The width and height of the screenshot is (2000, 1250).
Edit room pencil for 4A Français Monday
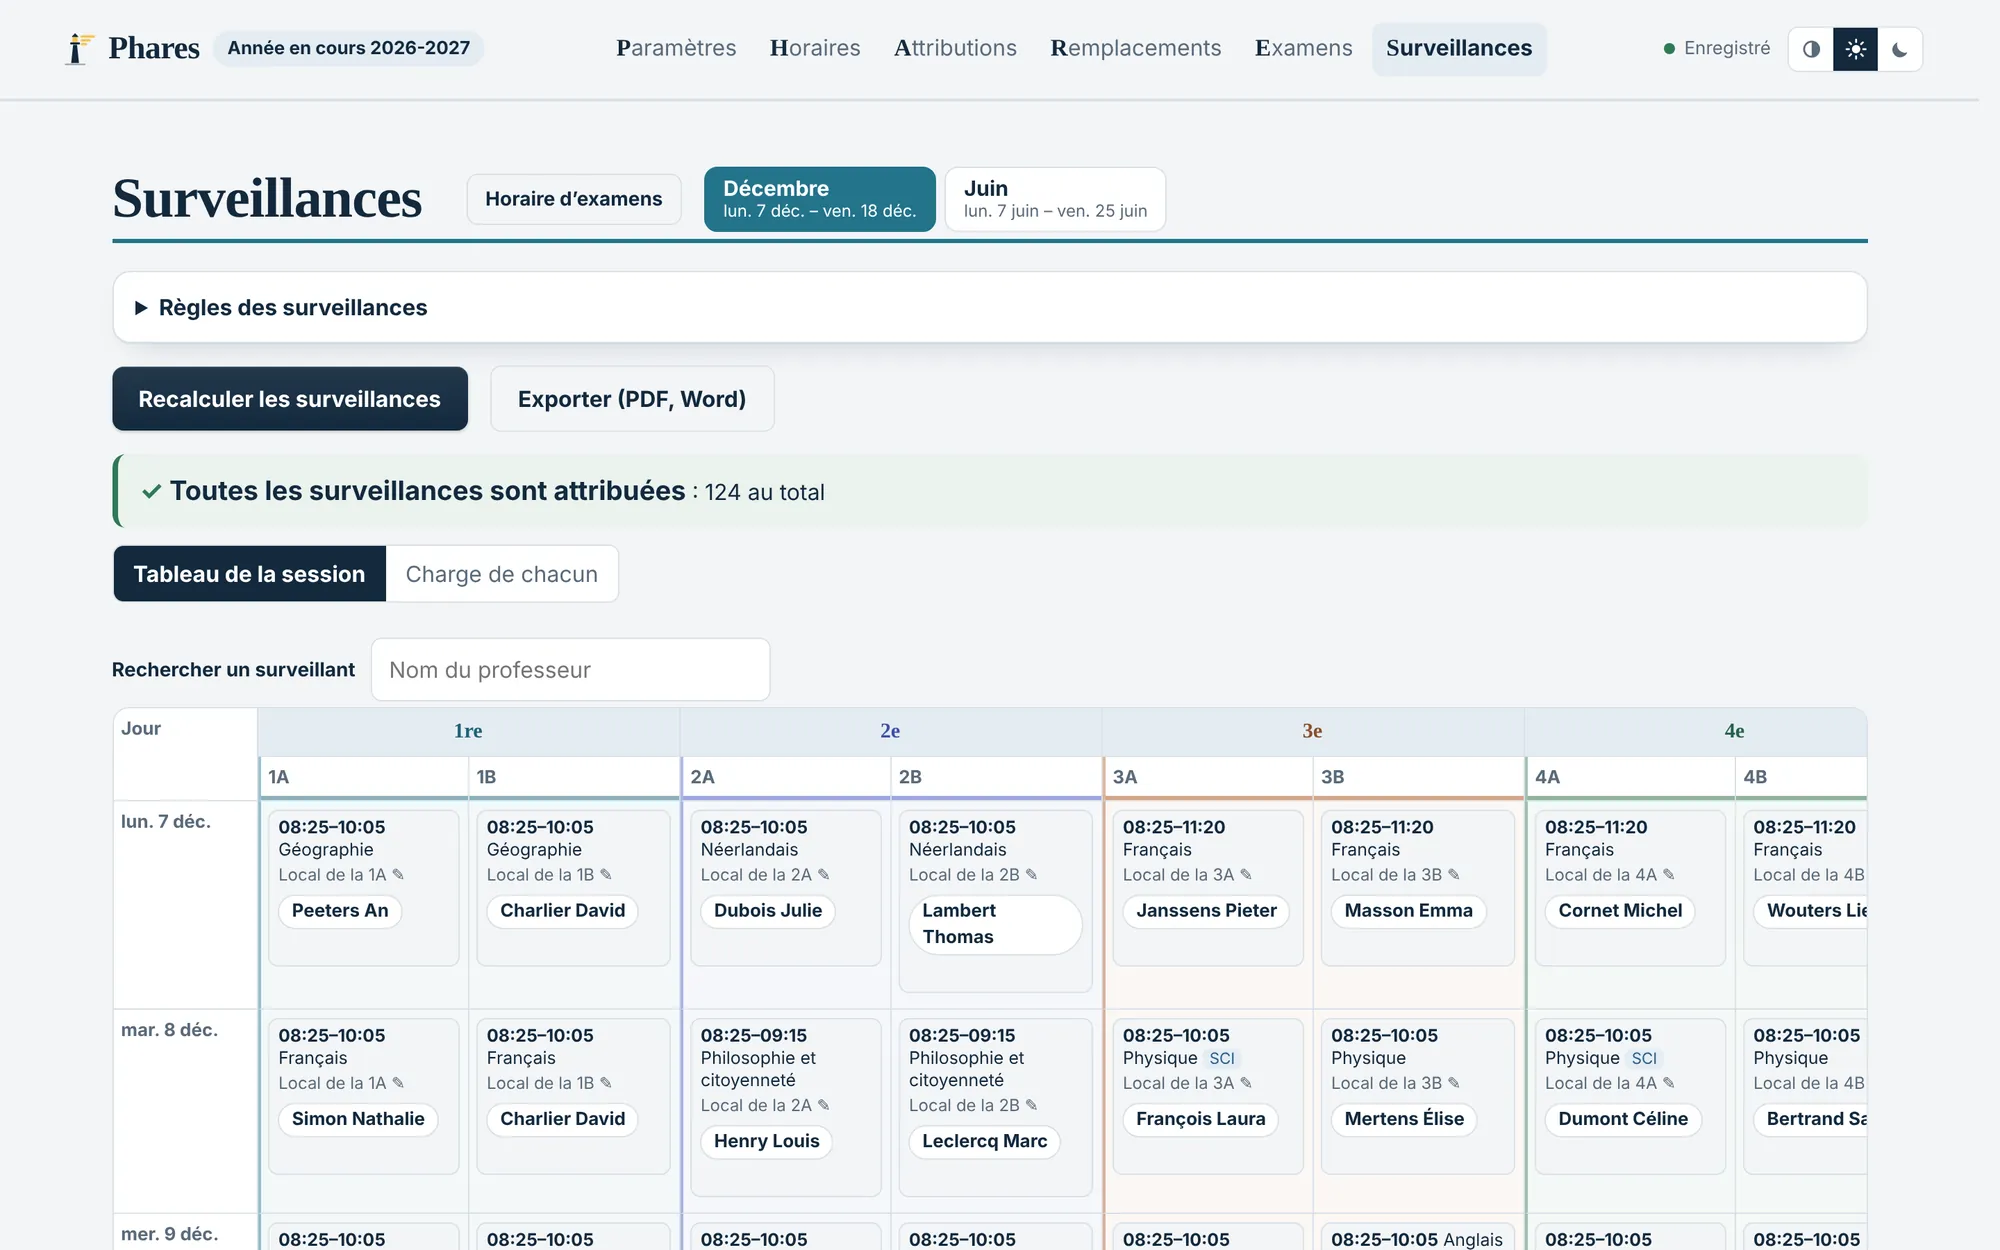[x=1669, y=874]
